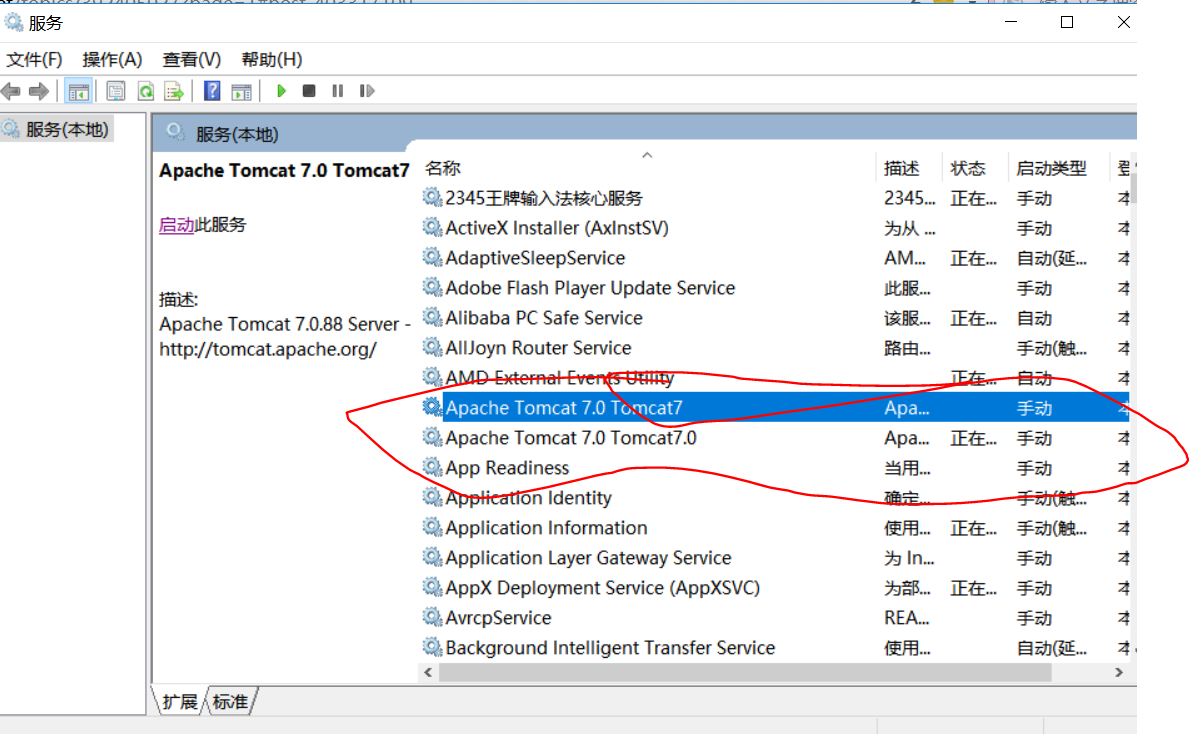Open the Properties toolbar icon
1189x734 pixels.
click(115, 92)
